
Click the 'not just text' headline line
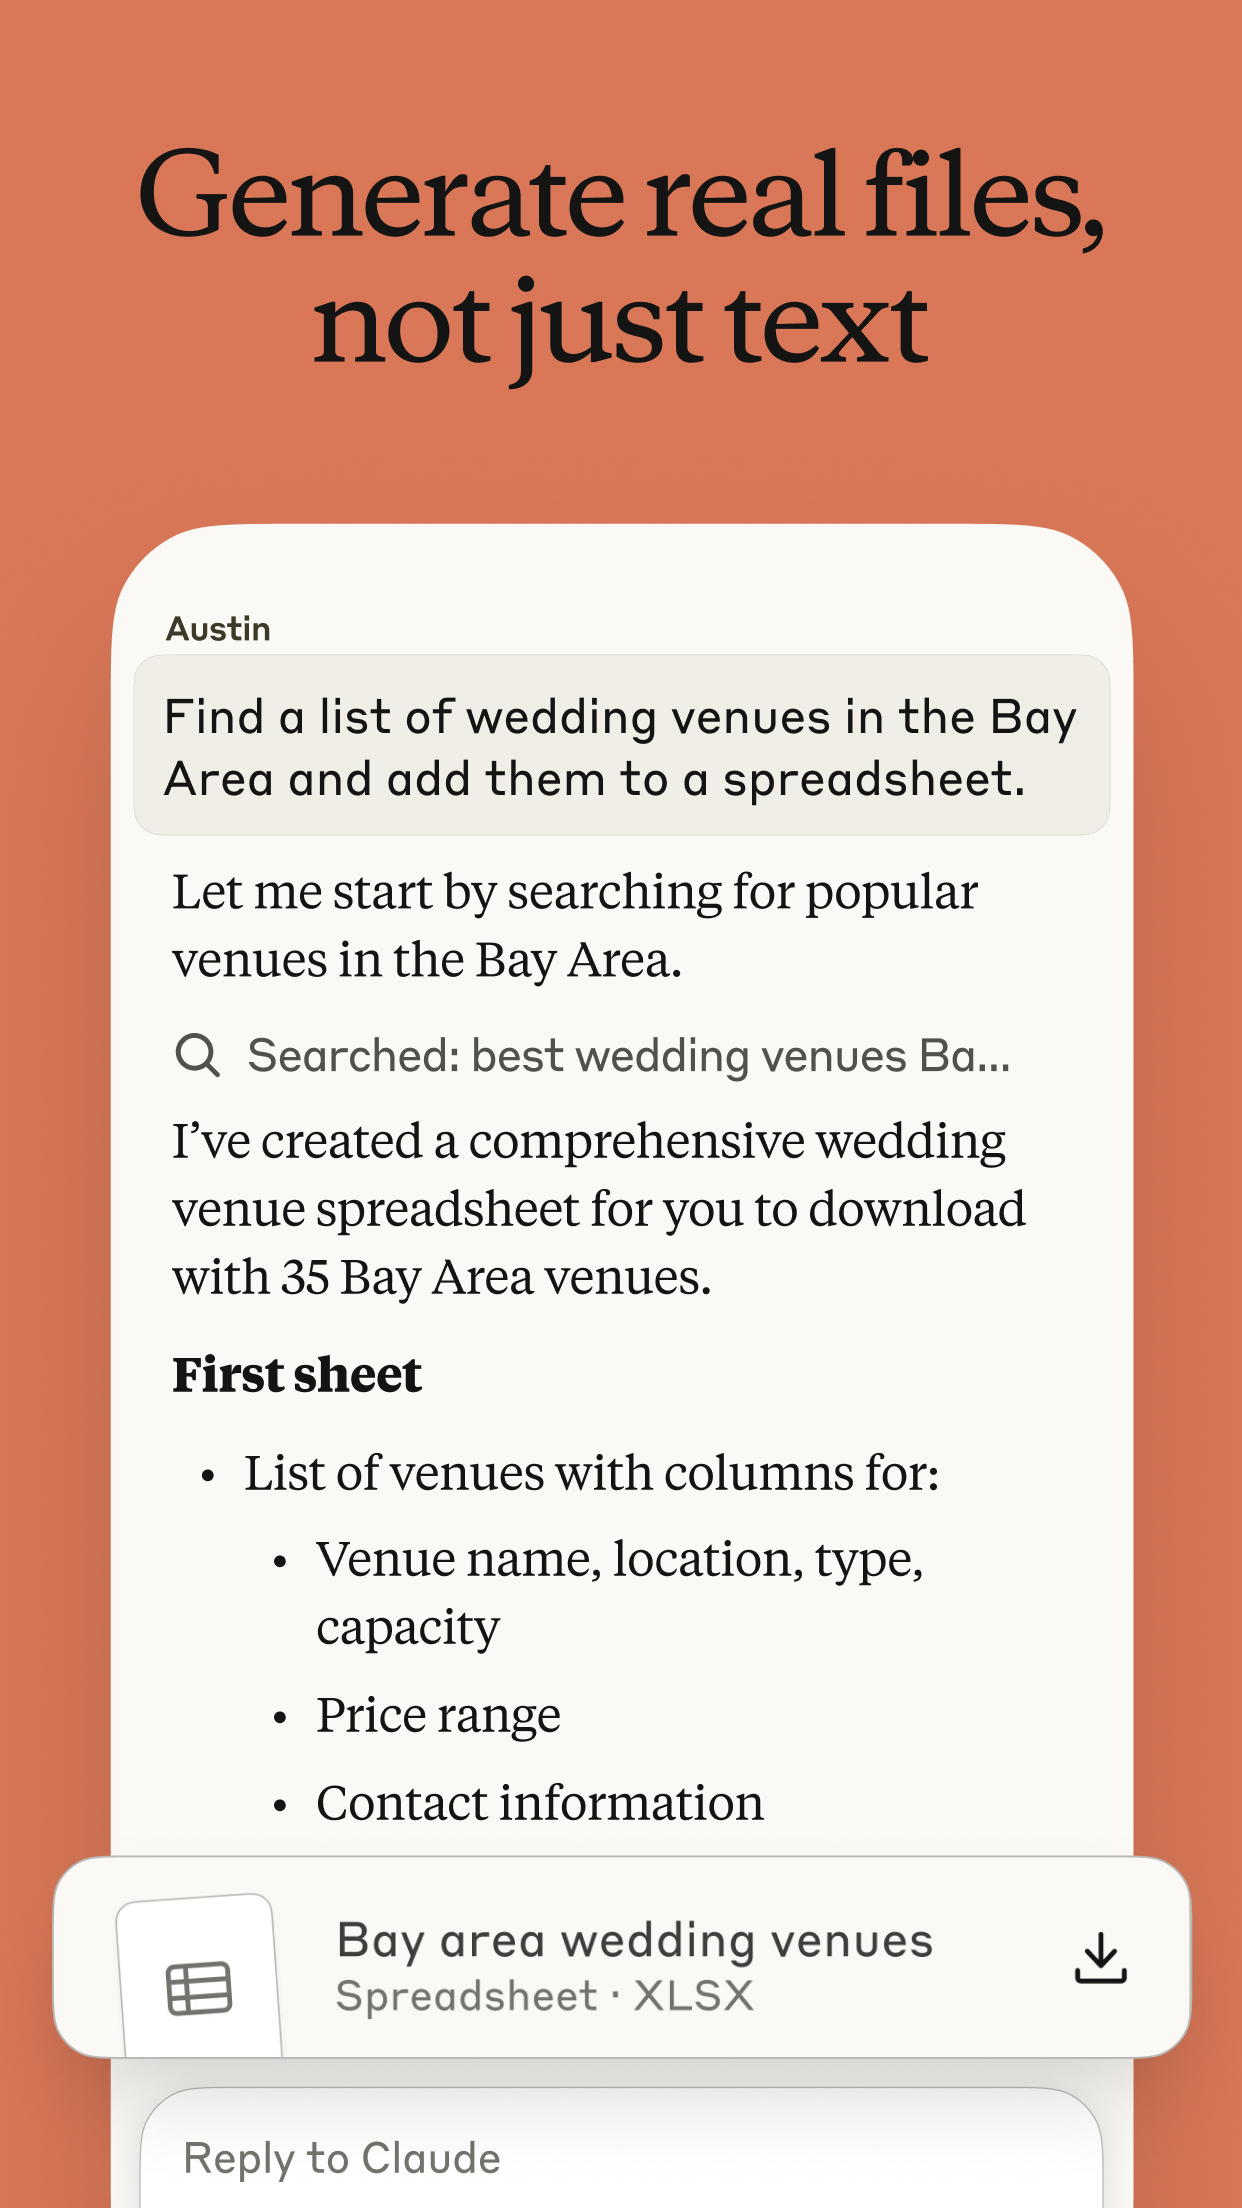click(x=621, y=325)
